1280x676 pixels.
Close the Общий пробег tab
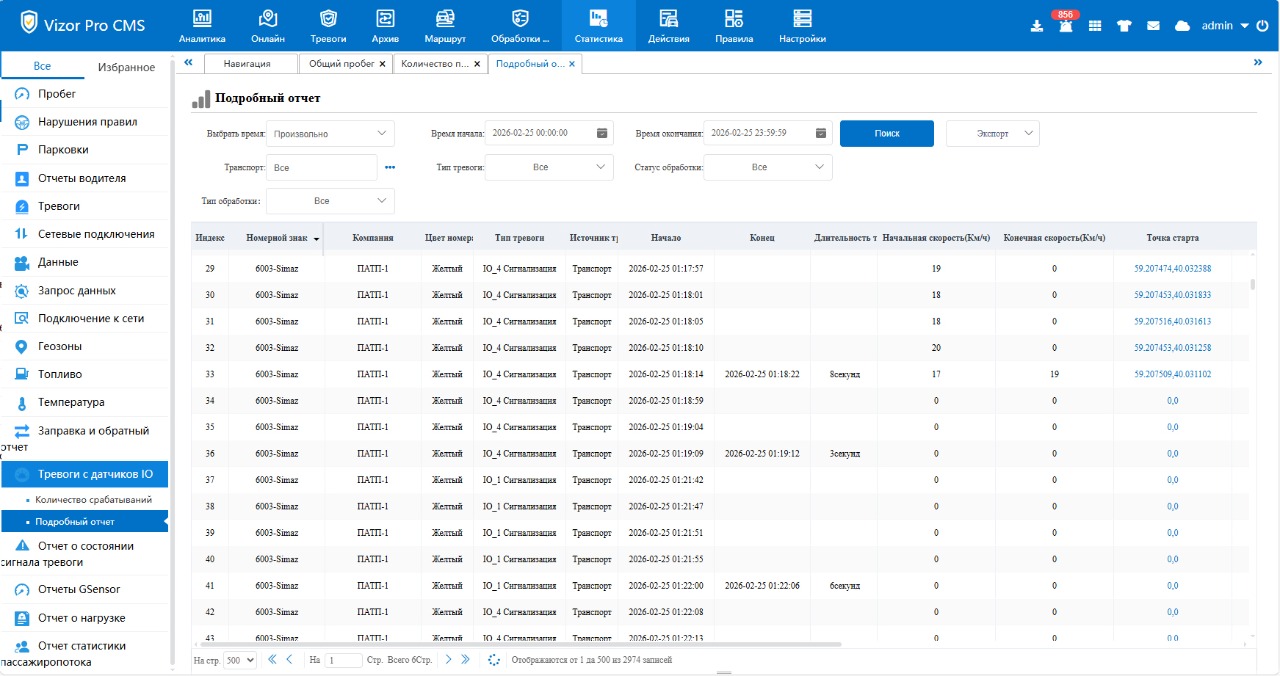[x=382, y=64]
